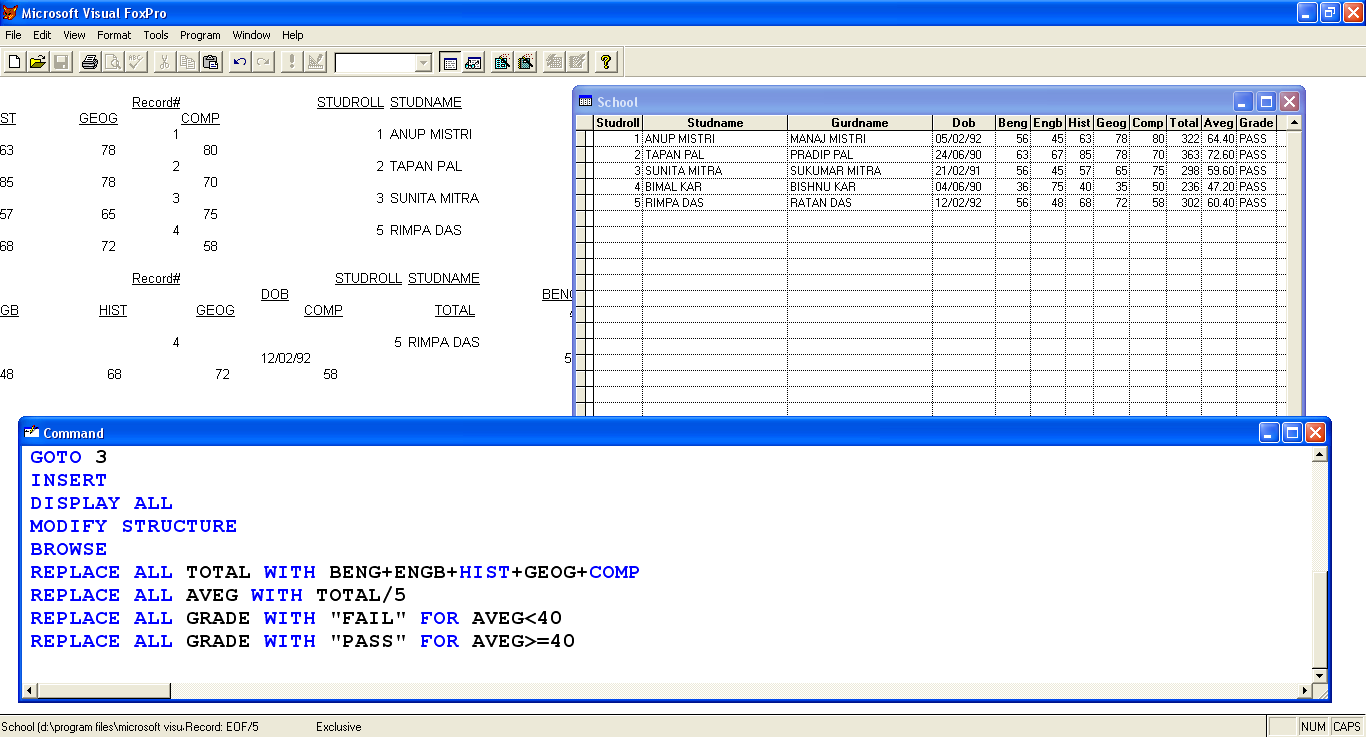Open Visual FoxPro Help
This screenshot has width=1366, height=737.
pos(606,61)
